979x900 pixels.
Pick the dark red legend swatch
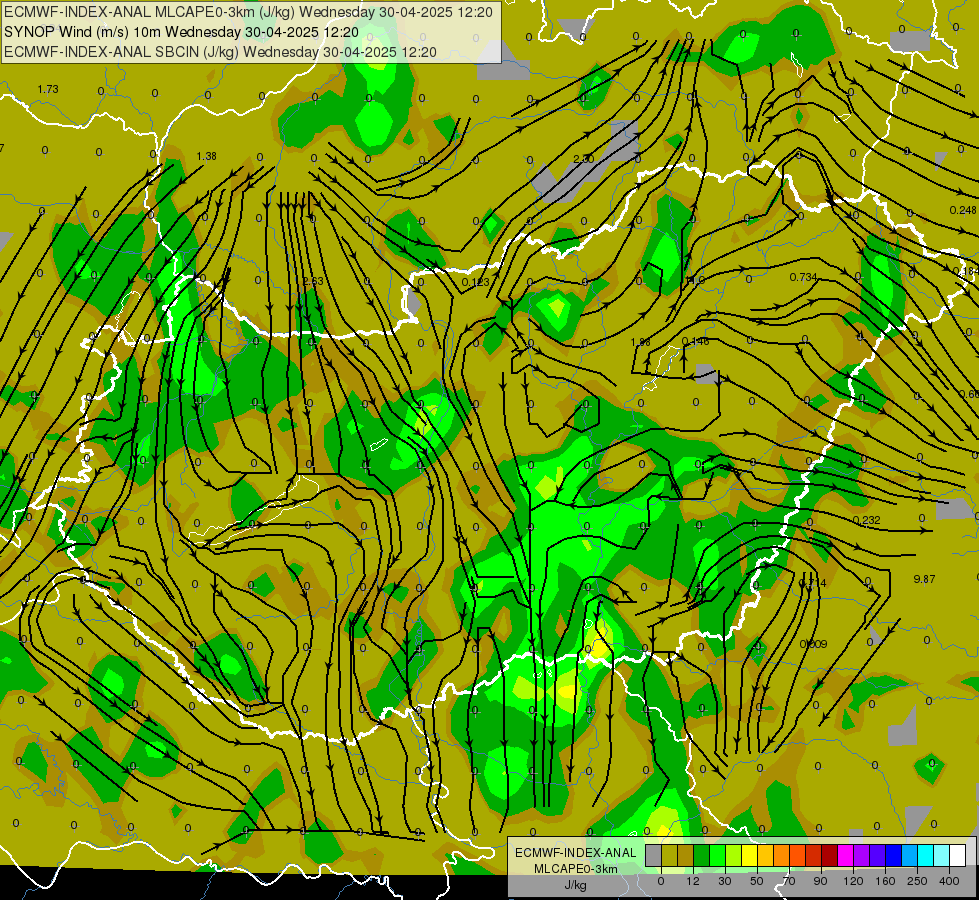pos(830,855)
